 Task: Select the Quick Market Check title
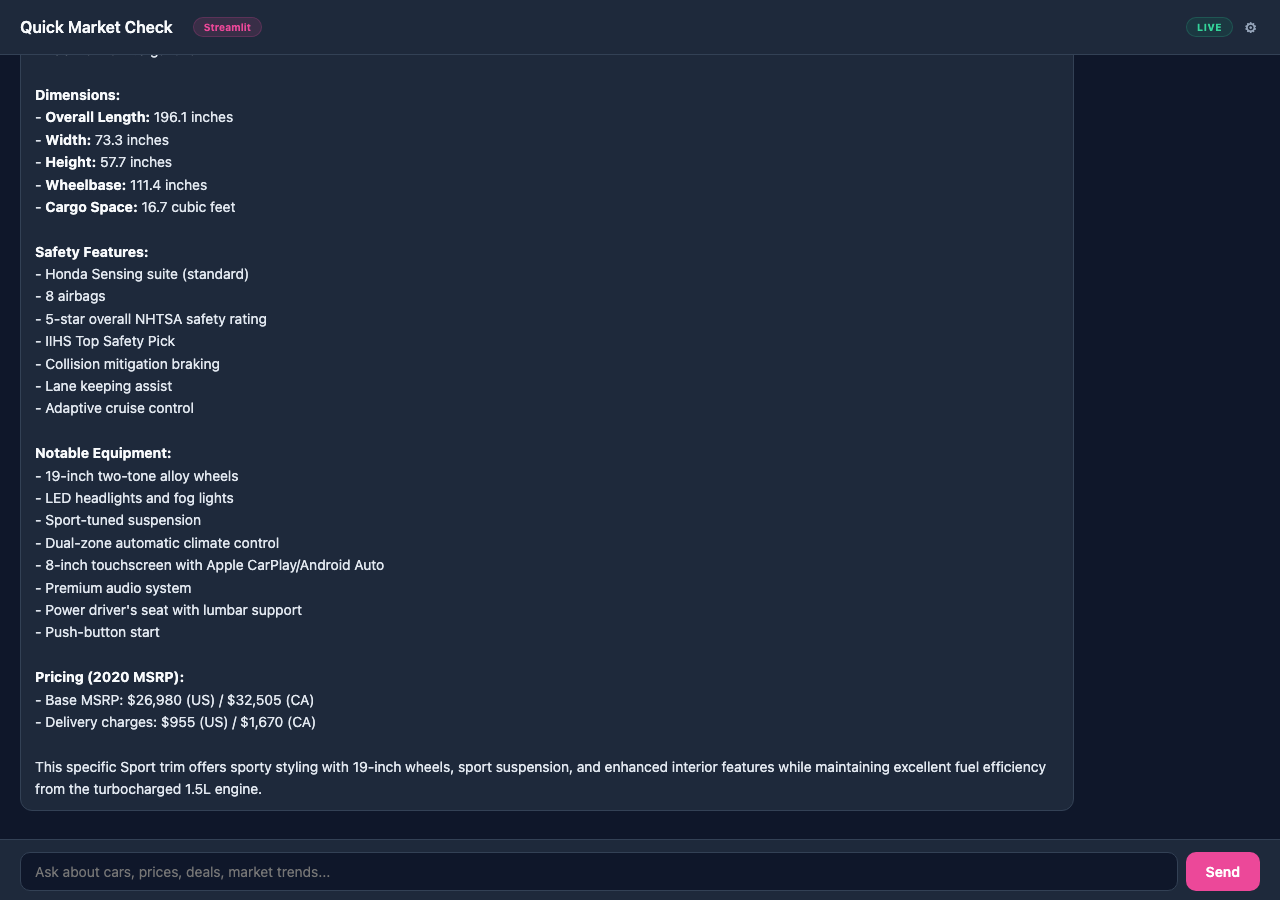(96, 27)
